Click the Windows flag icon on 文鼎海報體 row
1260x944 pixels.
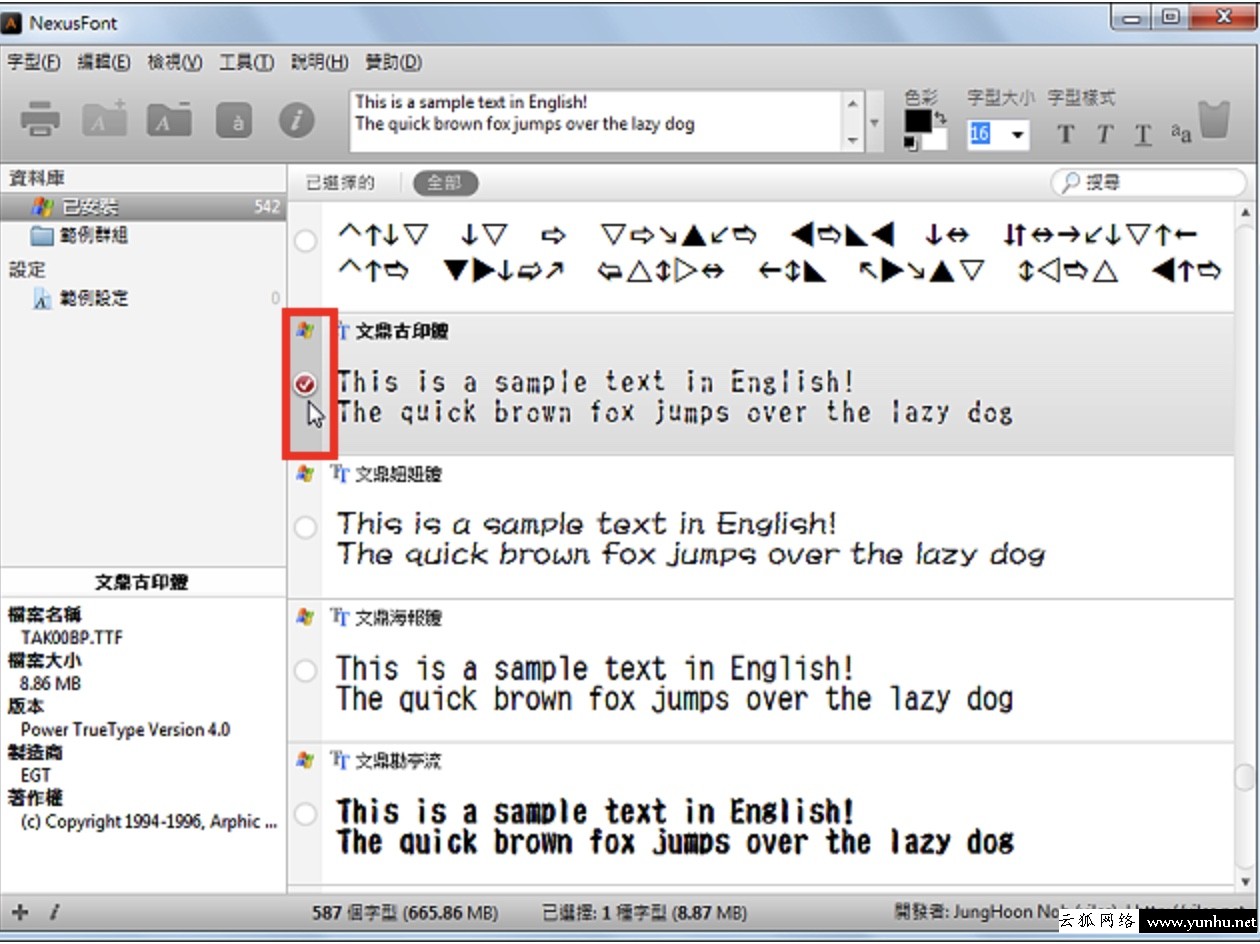[x=305, y=617]
